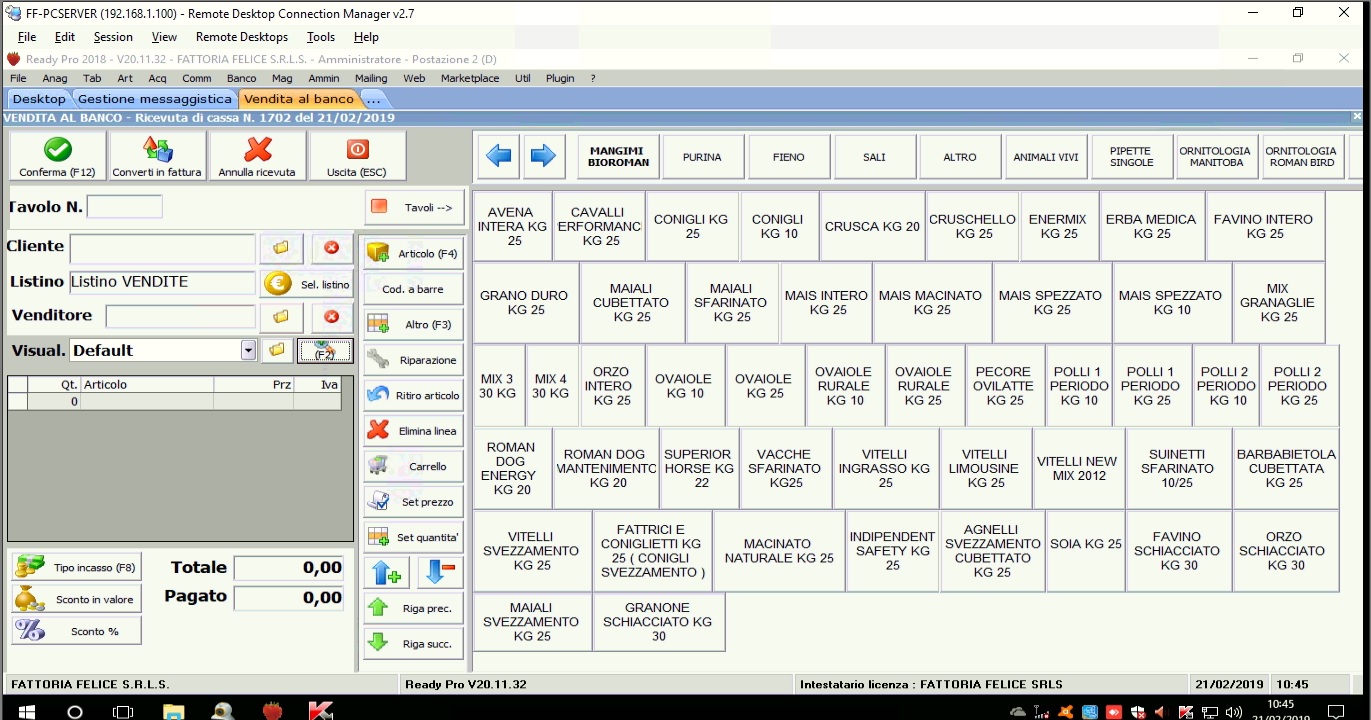The height and width of the screenshot is (720, 1371).
Task: Expand the Visual. Default dropdown
Action: (248, 350)
